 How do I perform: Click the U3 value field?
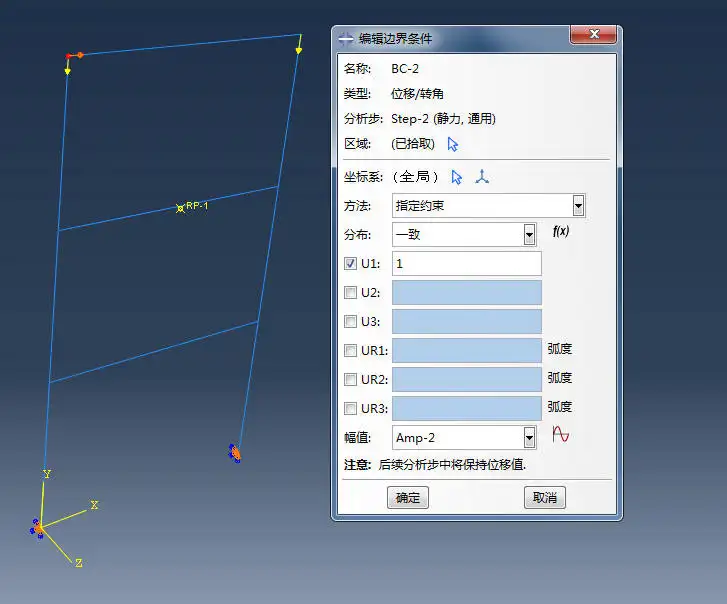point(466,321)
